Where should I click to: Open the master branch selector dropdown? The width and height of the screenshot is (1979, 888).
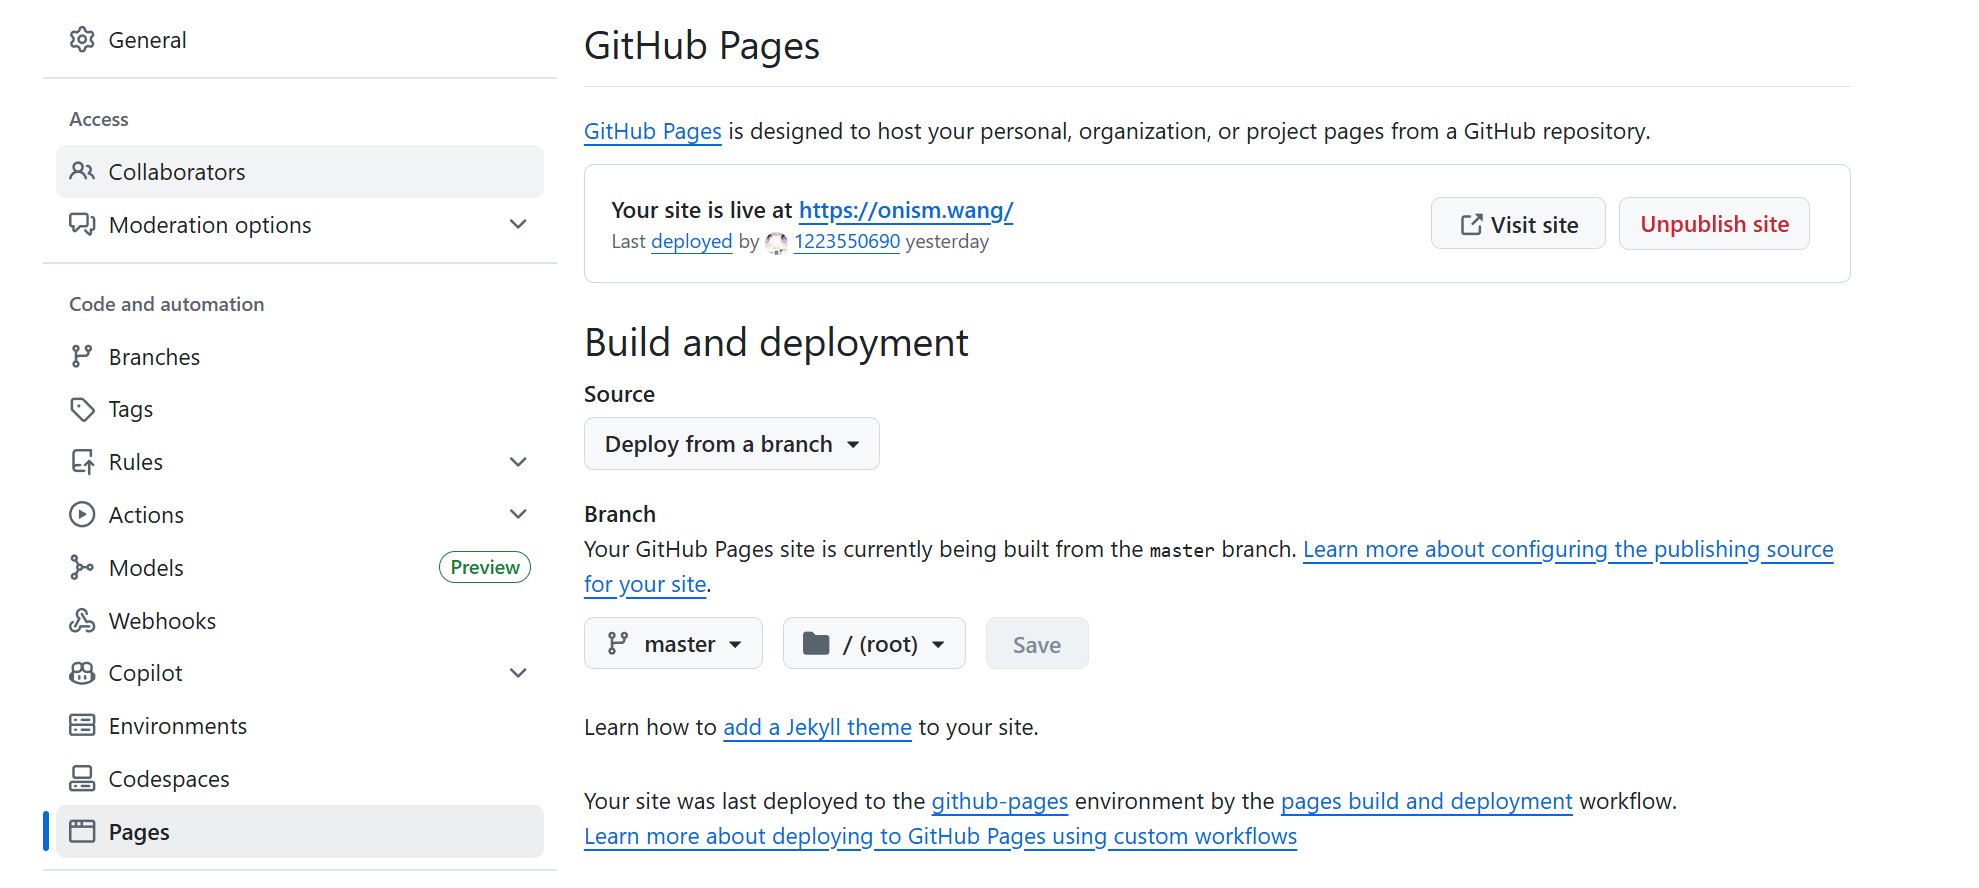(x=673, y=644)
